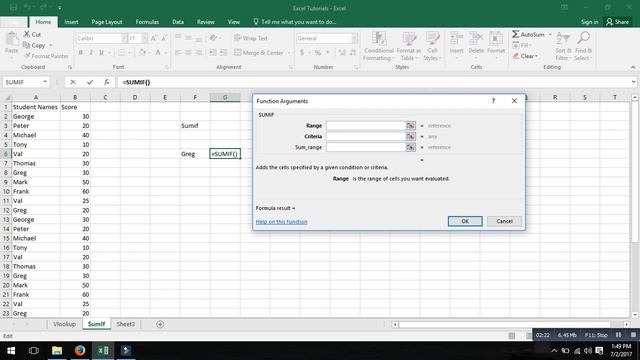Open the Vlookup sheet tab
This screenshot has height=360, width=640.
pyautogui.click(x=64, y=324)
